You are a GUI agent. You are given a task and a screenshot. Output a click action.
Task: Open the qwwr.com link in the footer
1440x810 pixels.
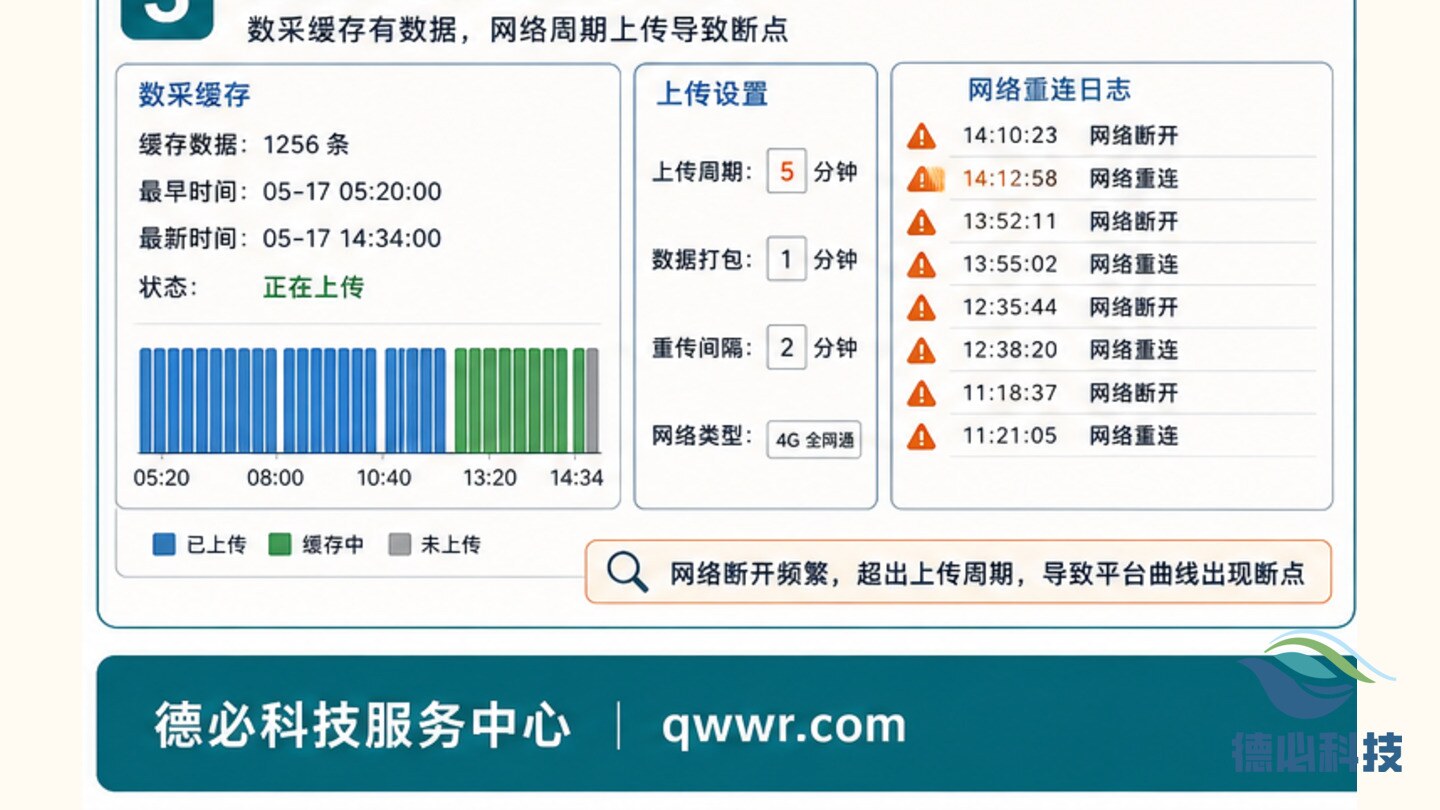coord(784,726)
